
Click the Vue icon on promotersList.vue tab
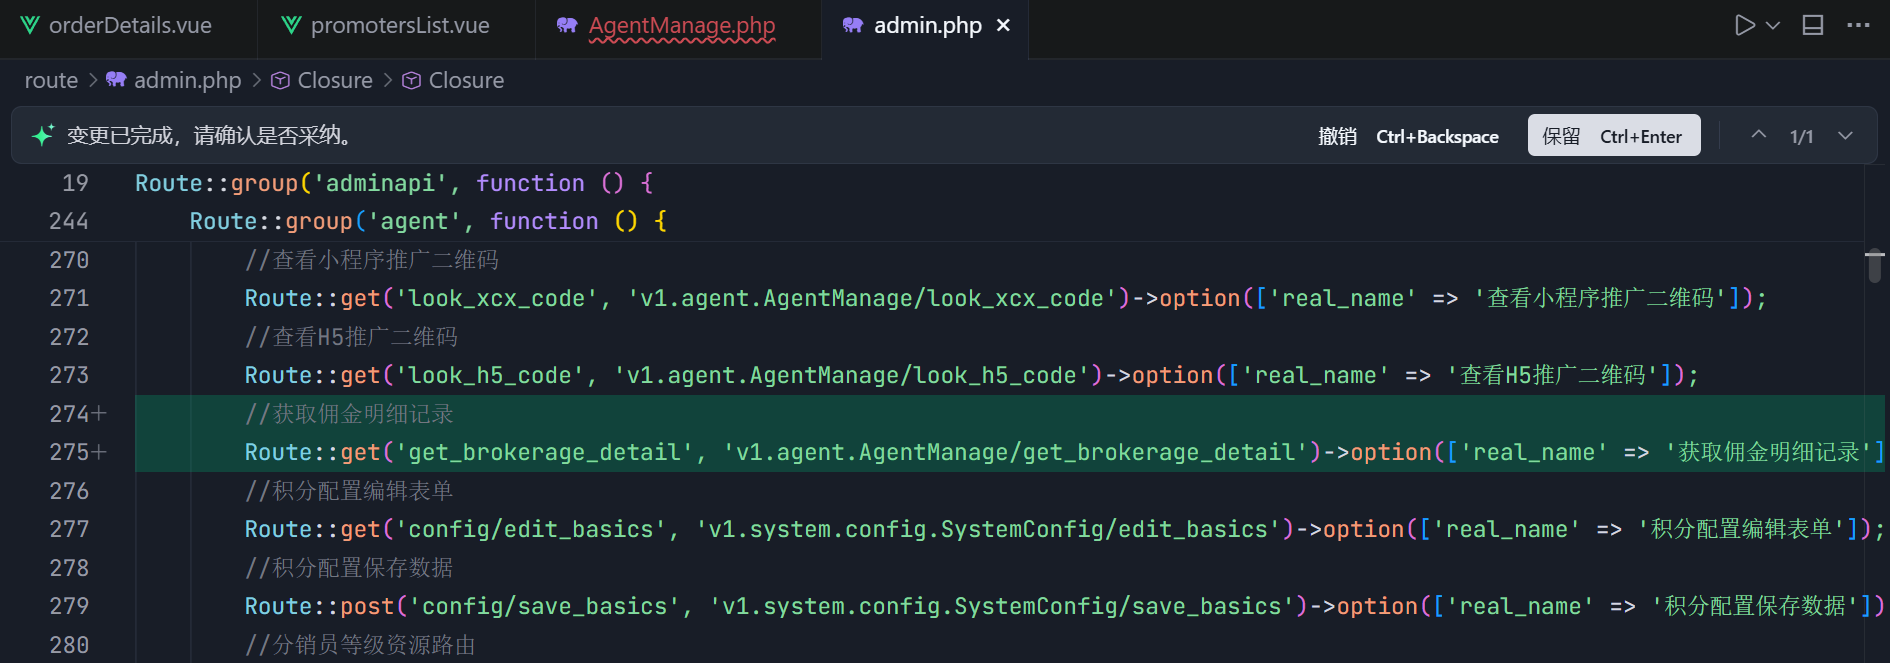point(291,26)
